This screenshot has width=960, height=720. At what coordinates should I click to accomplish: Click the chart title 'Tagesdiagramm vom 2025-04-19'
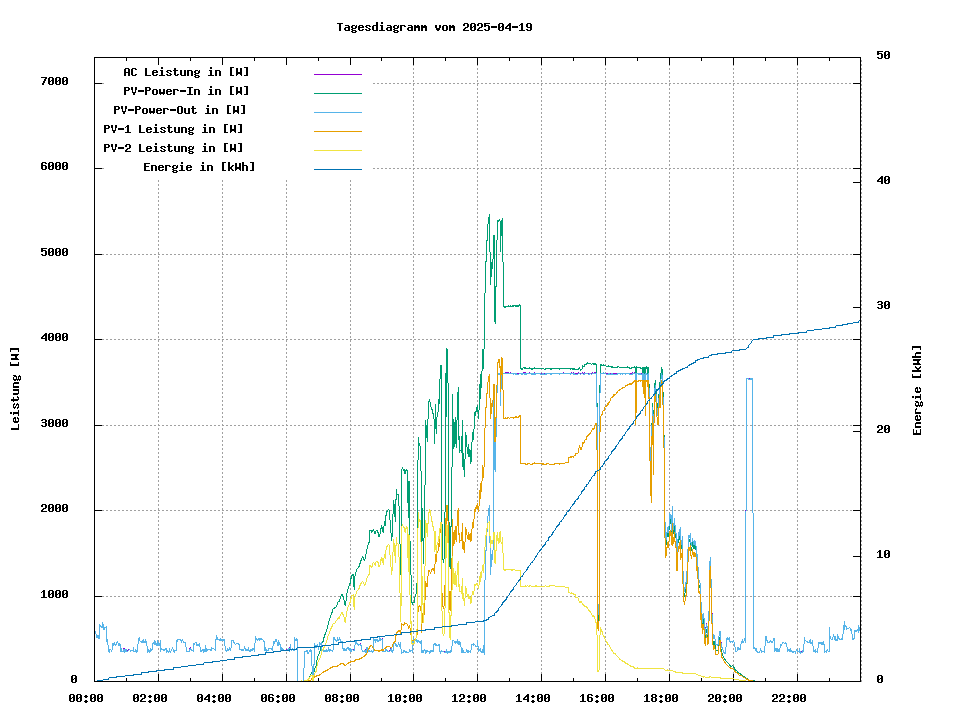[434, 27]
